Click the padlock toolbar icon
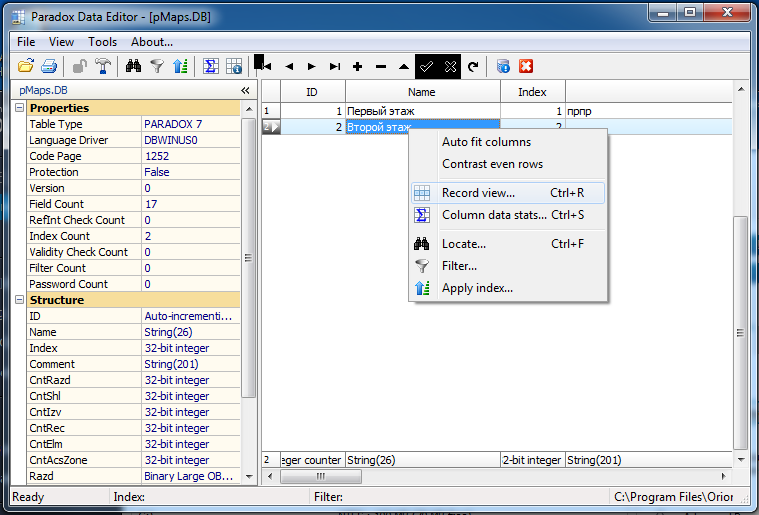The width and height of the screenshot is (759, 515). point(79,66)
